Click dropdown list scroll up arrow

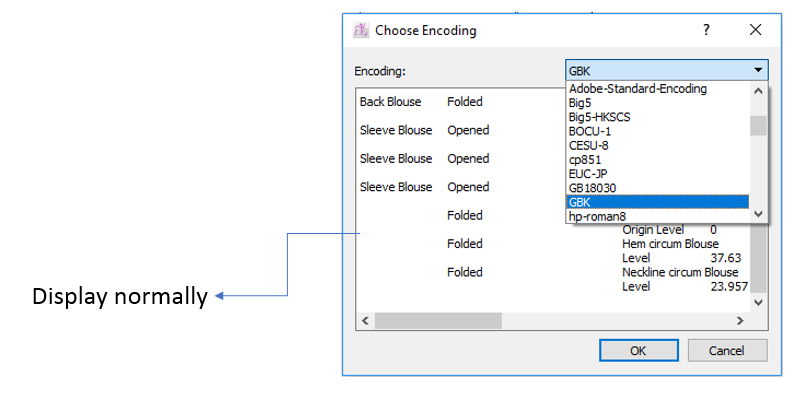pos(758,91)
